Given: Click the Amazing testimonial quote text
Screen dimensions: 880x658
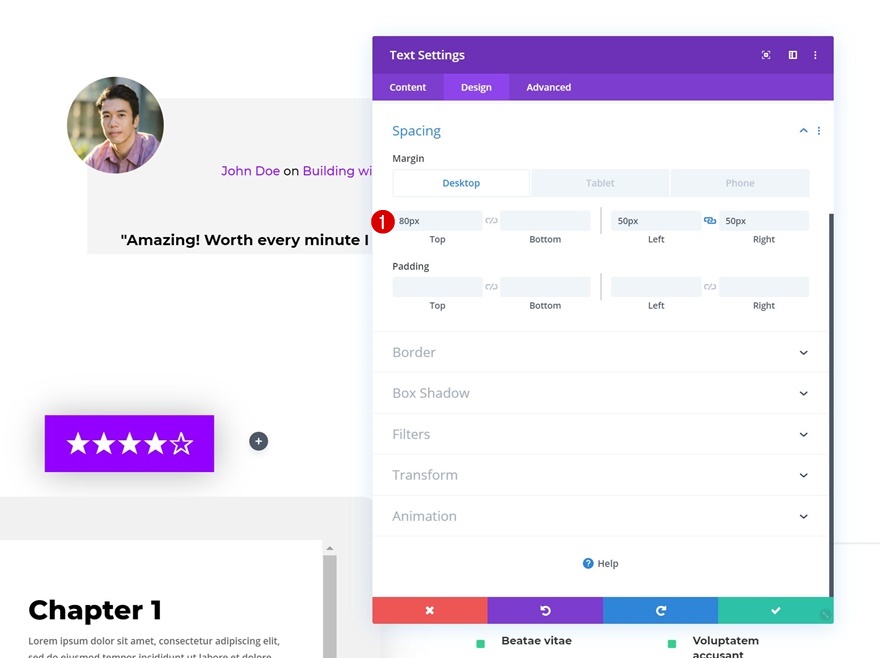Looking at the screenshot, I should (x=245, y=240).
